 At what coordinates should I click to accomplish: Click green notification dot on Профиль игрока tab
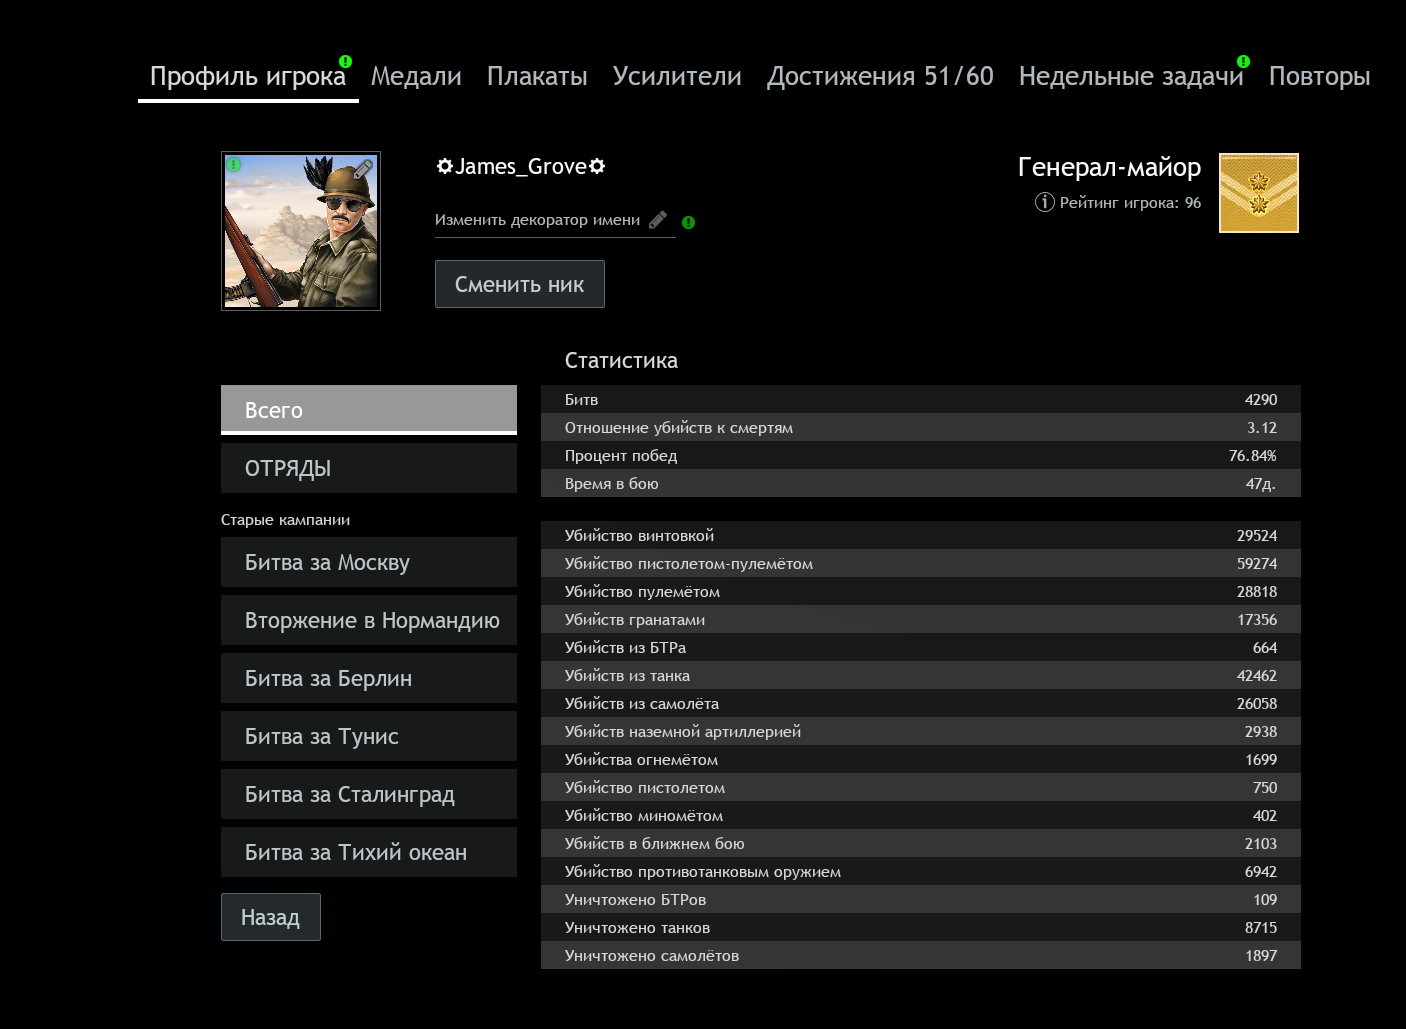[x=345, y=61]
